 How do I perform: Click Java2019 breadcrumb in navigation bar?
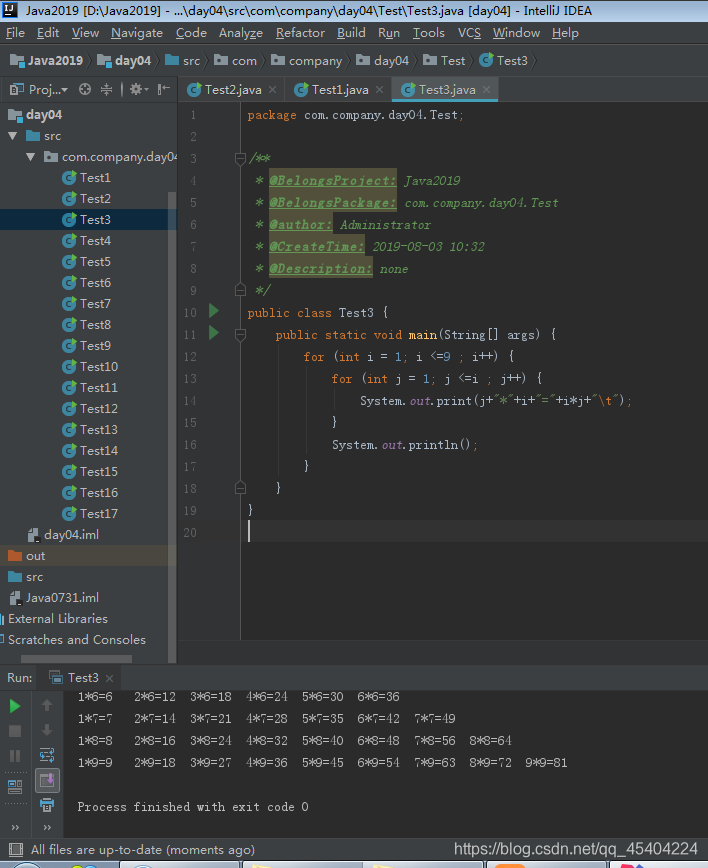47,60
